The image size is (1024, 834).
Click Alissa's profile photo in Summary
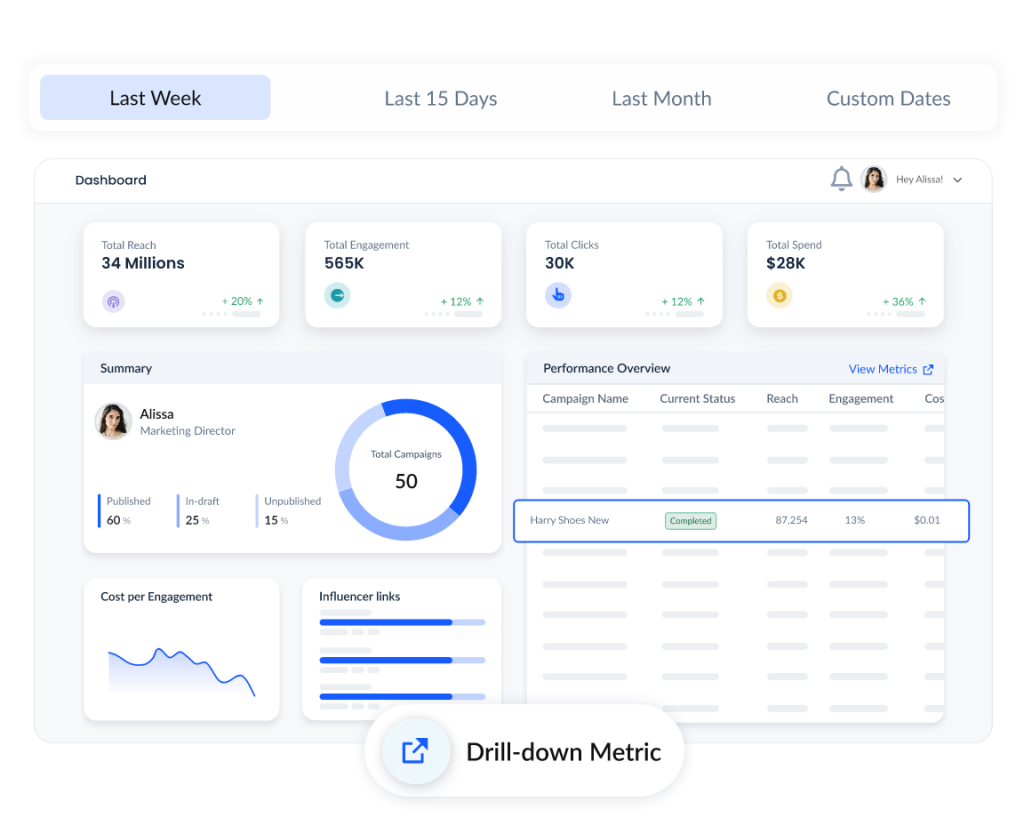(x=113, y=421)
